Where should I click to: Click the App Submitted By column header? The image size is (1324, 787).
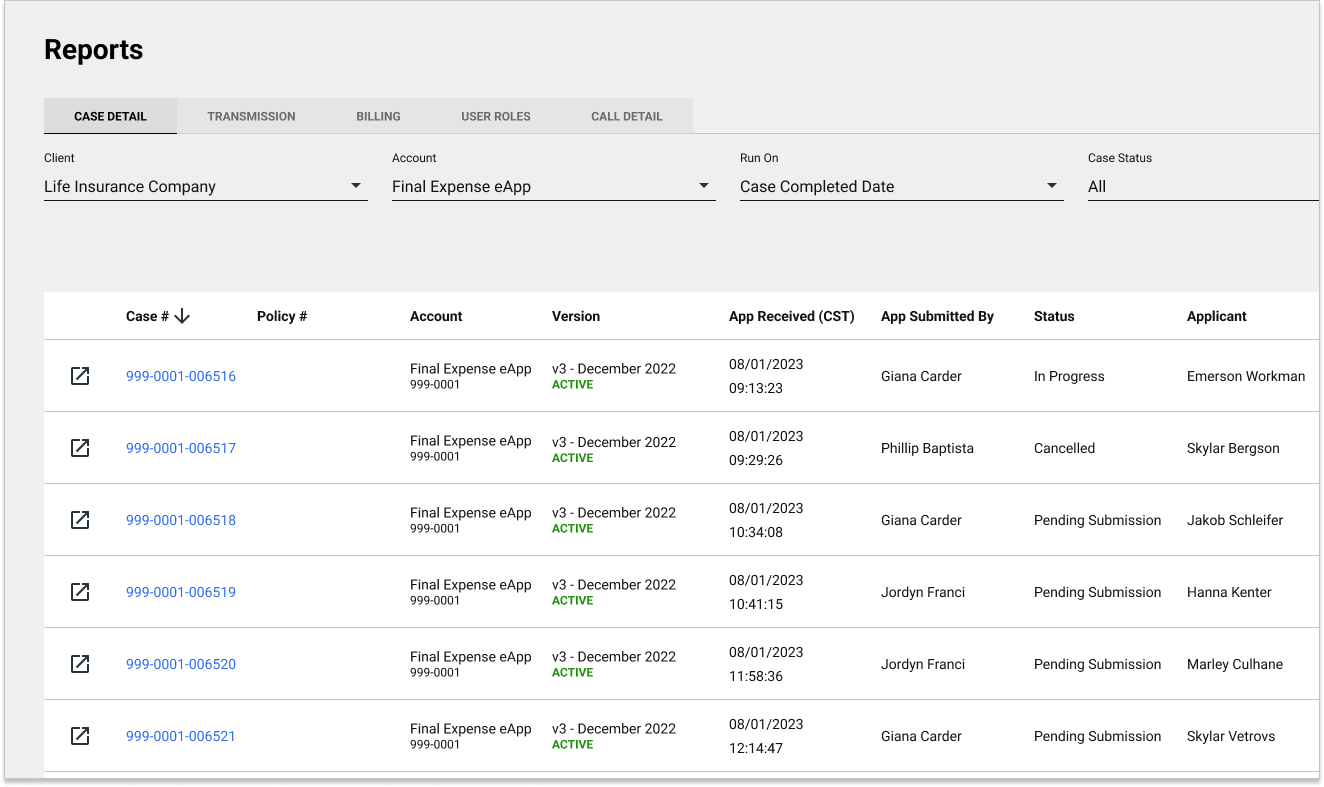point(937,316)
